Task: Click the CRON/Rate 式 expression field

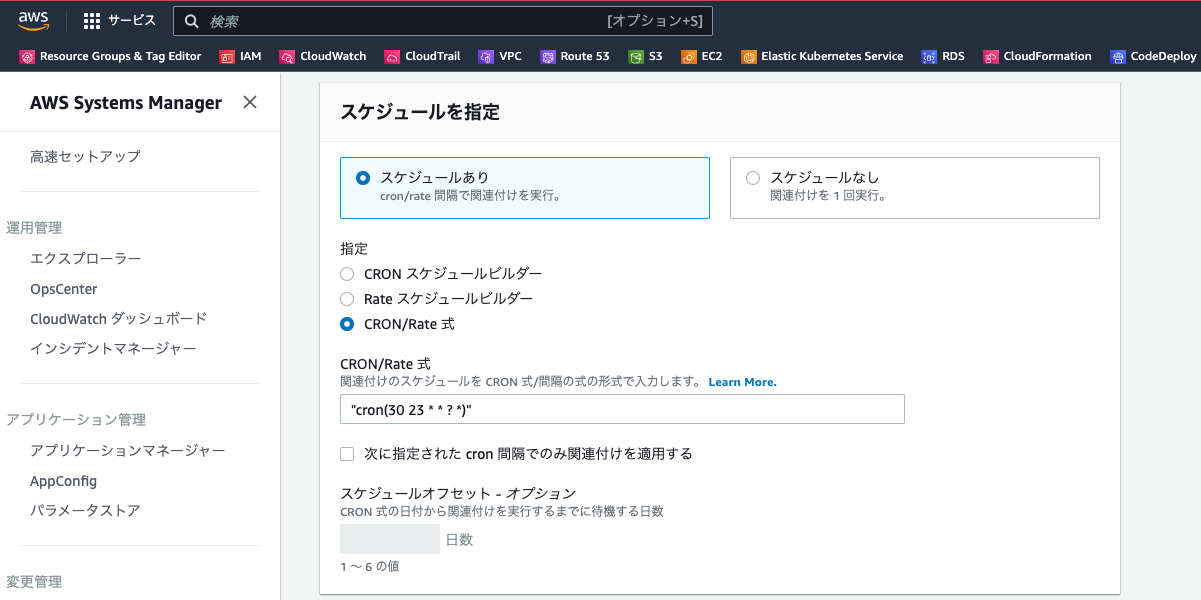Action: point(622,409)
